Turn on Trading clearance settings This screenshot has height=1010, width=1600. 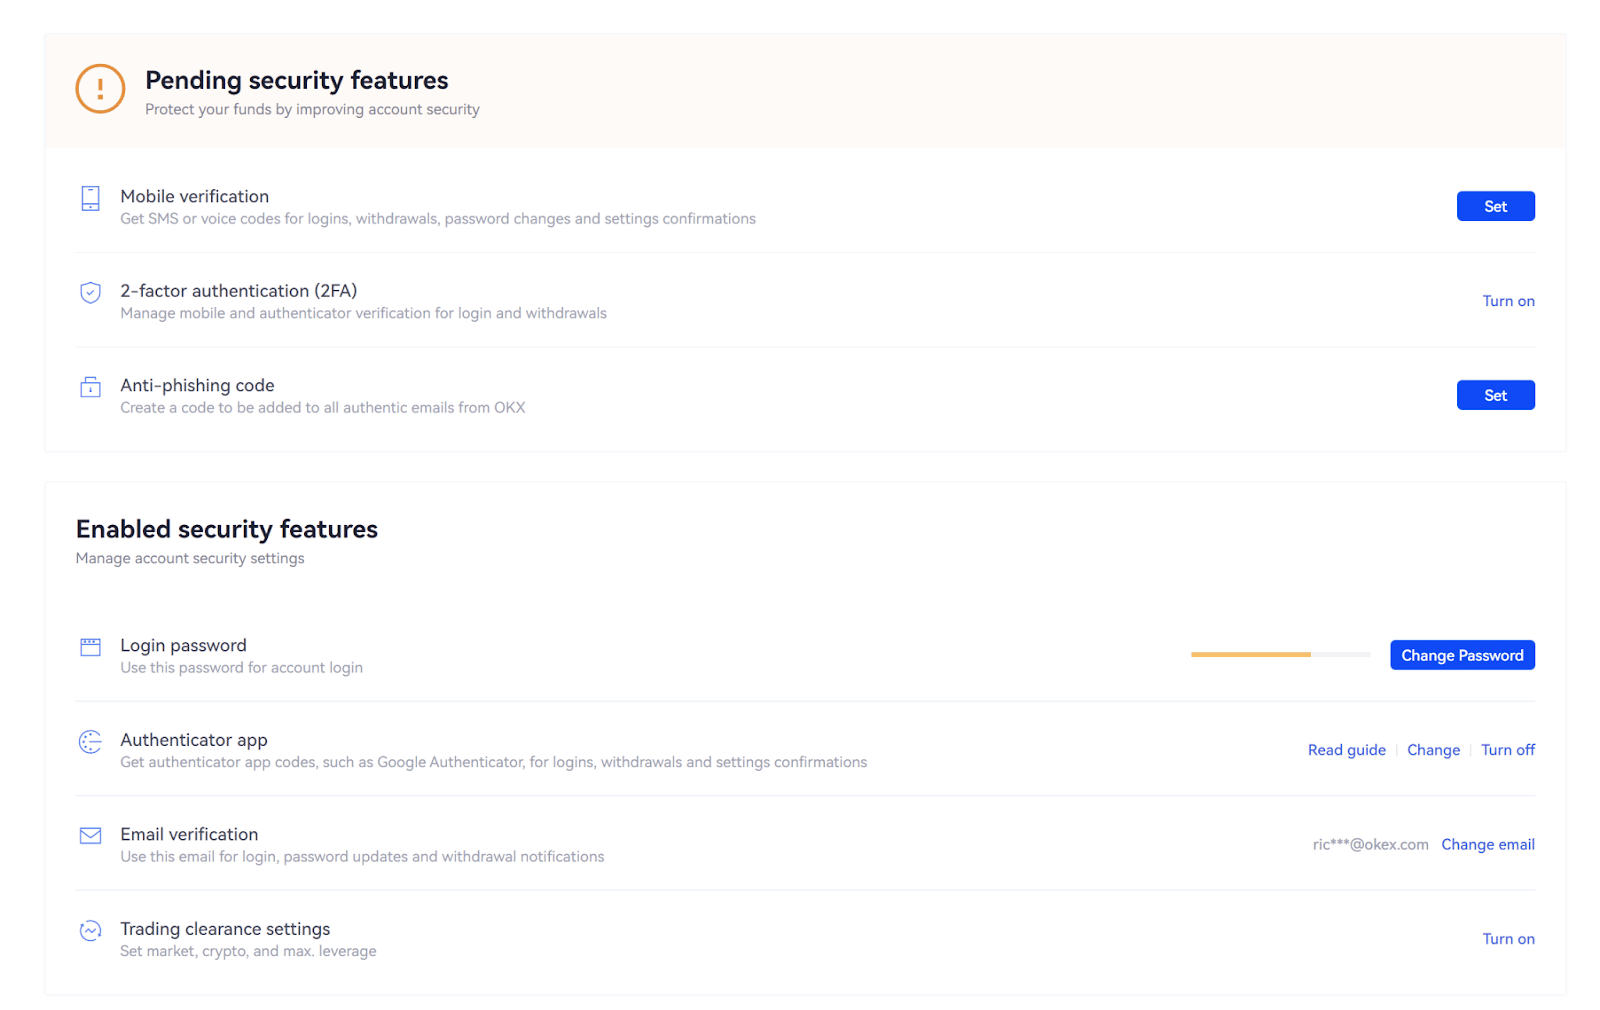[1508, 939]
